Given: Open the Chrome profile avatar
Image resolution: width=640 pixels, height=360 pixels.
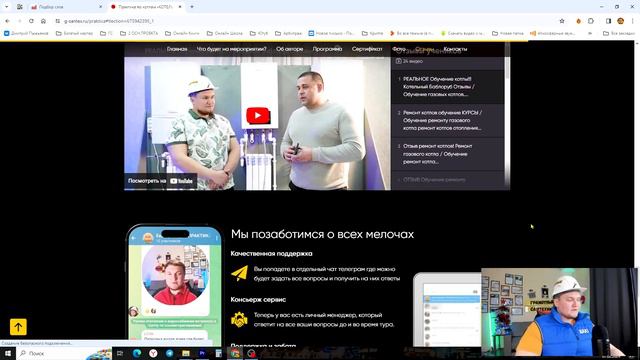Looking at the screenshot, I should click(620, 21).
